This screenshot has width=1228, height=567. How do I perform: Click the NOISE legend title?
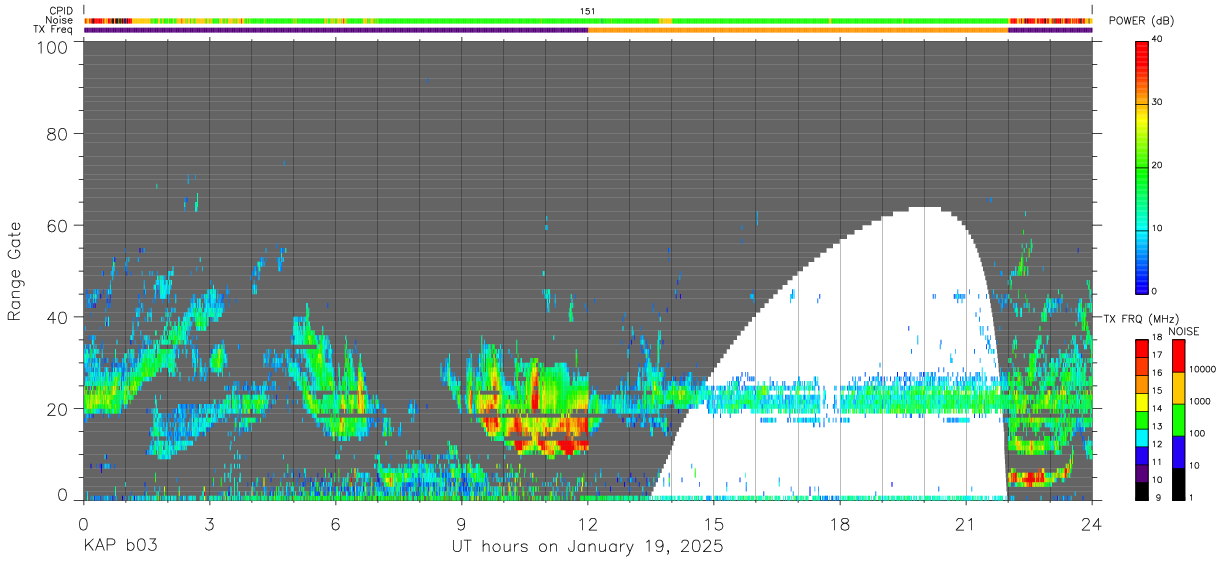(x=1183, y=331)
